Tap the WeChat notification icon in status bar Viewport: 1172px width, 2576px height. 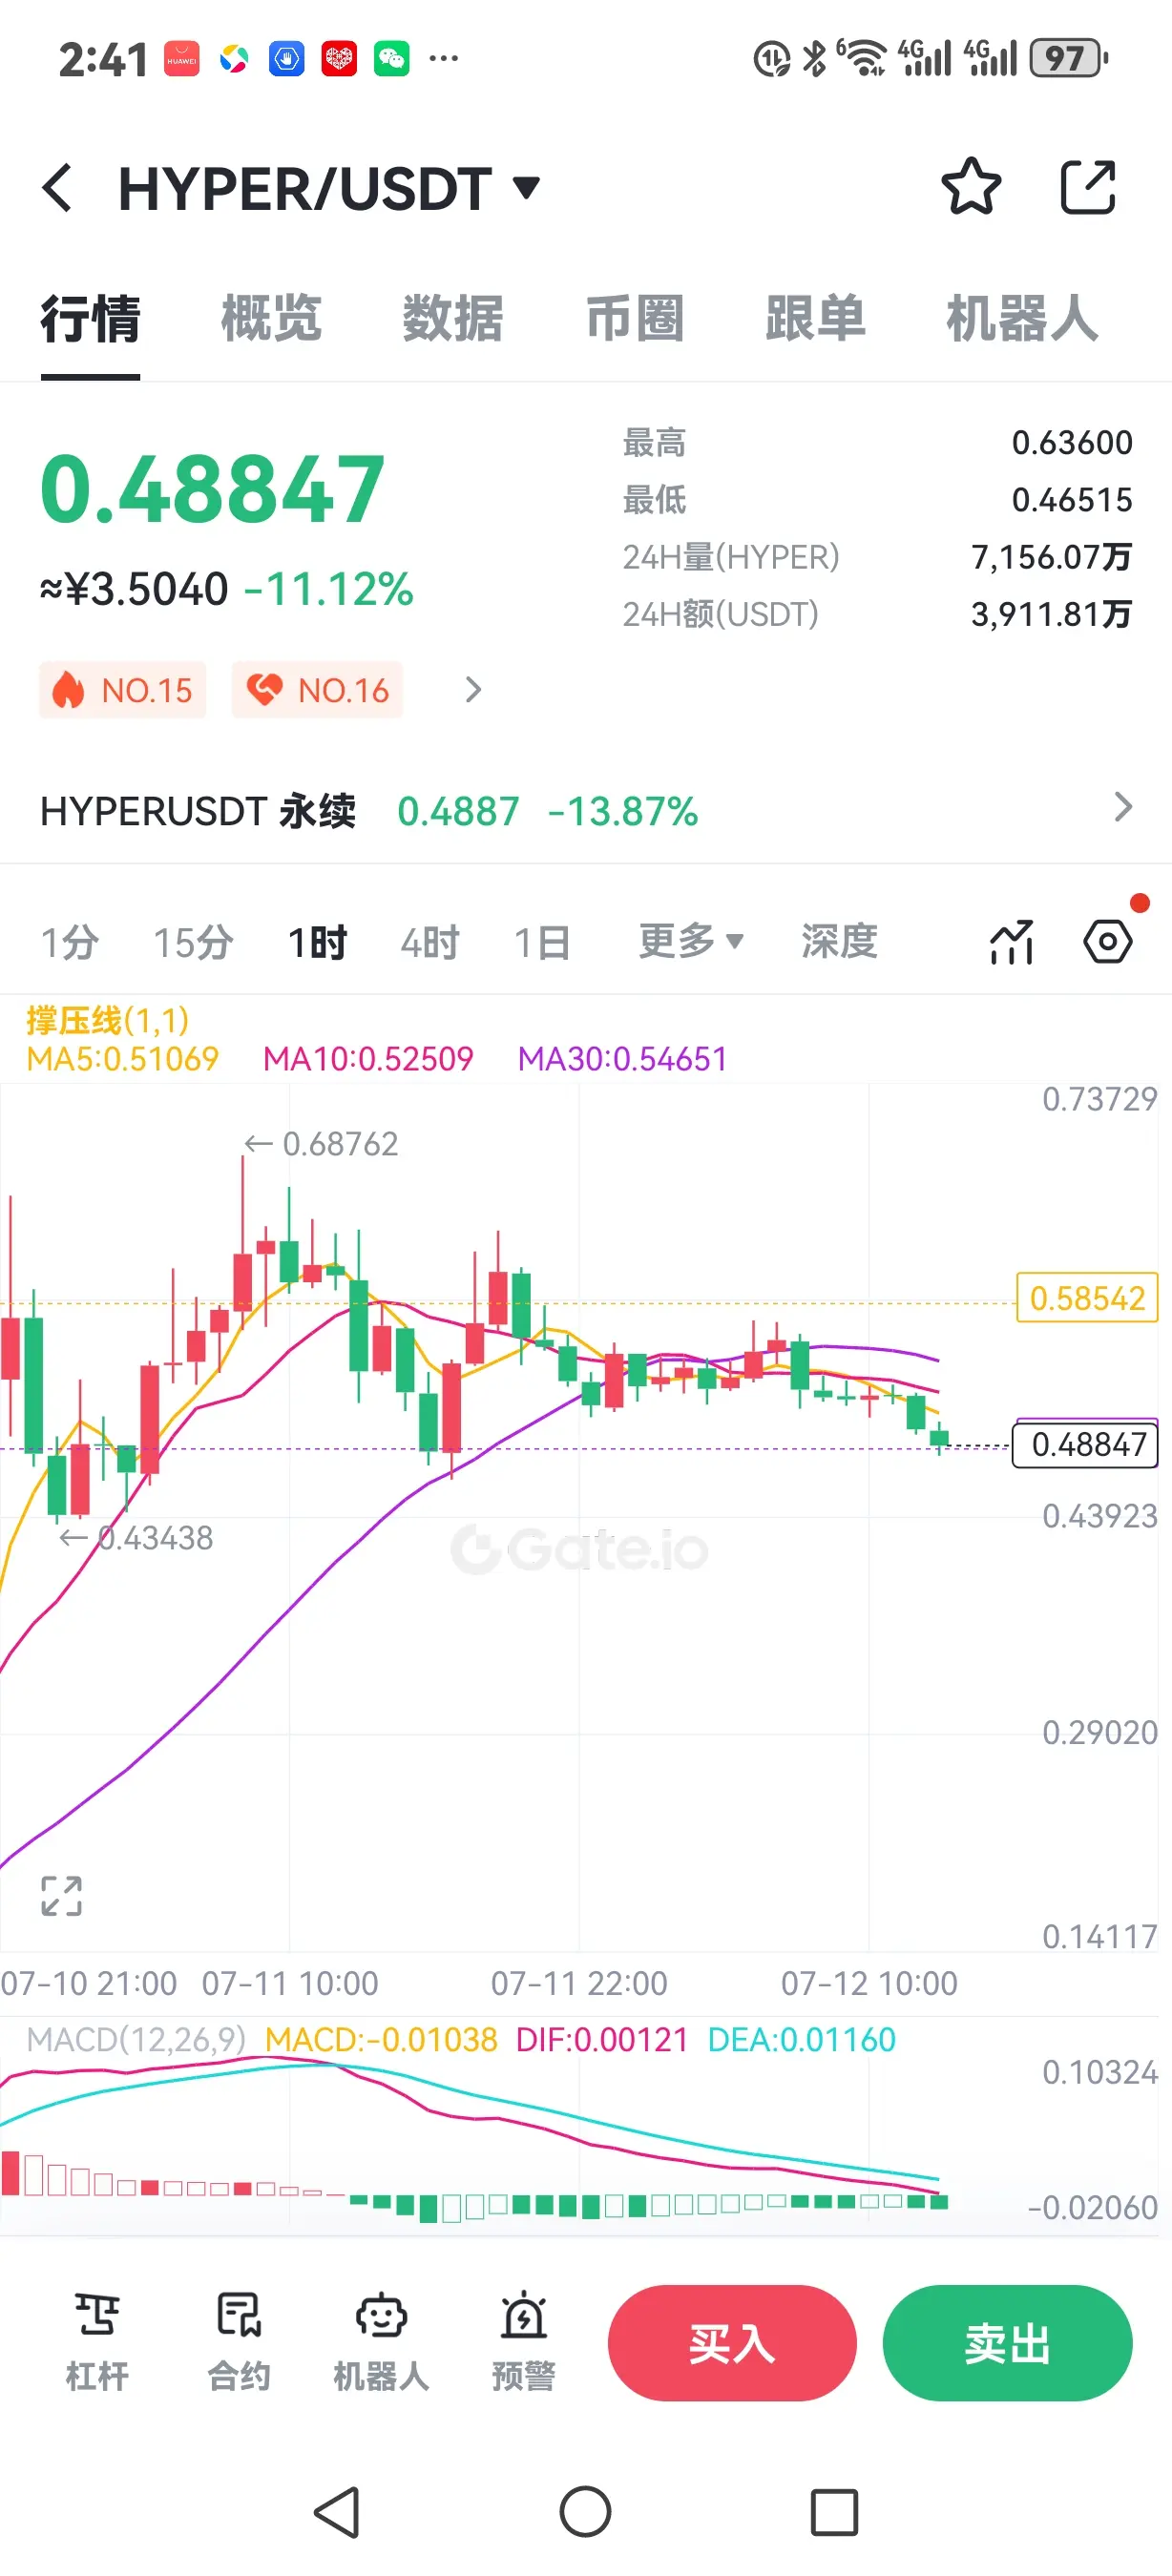point(391,59)
